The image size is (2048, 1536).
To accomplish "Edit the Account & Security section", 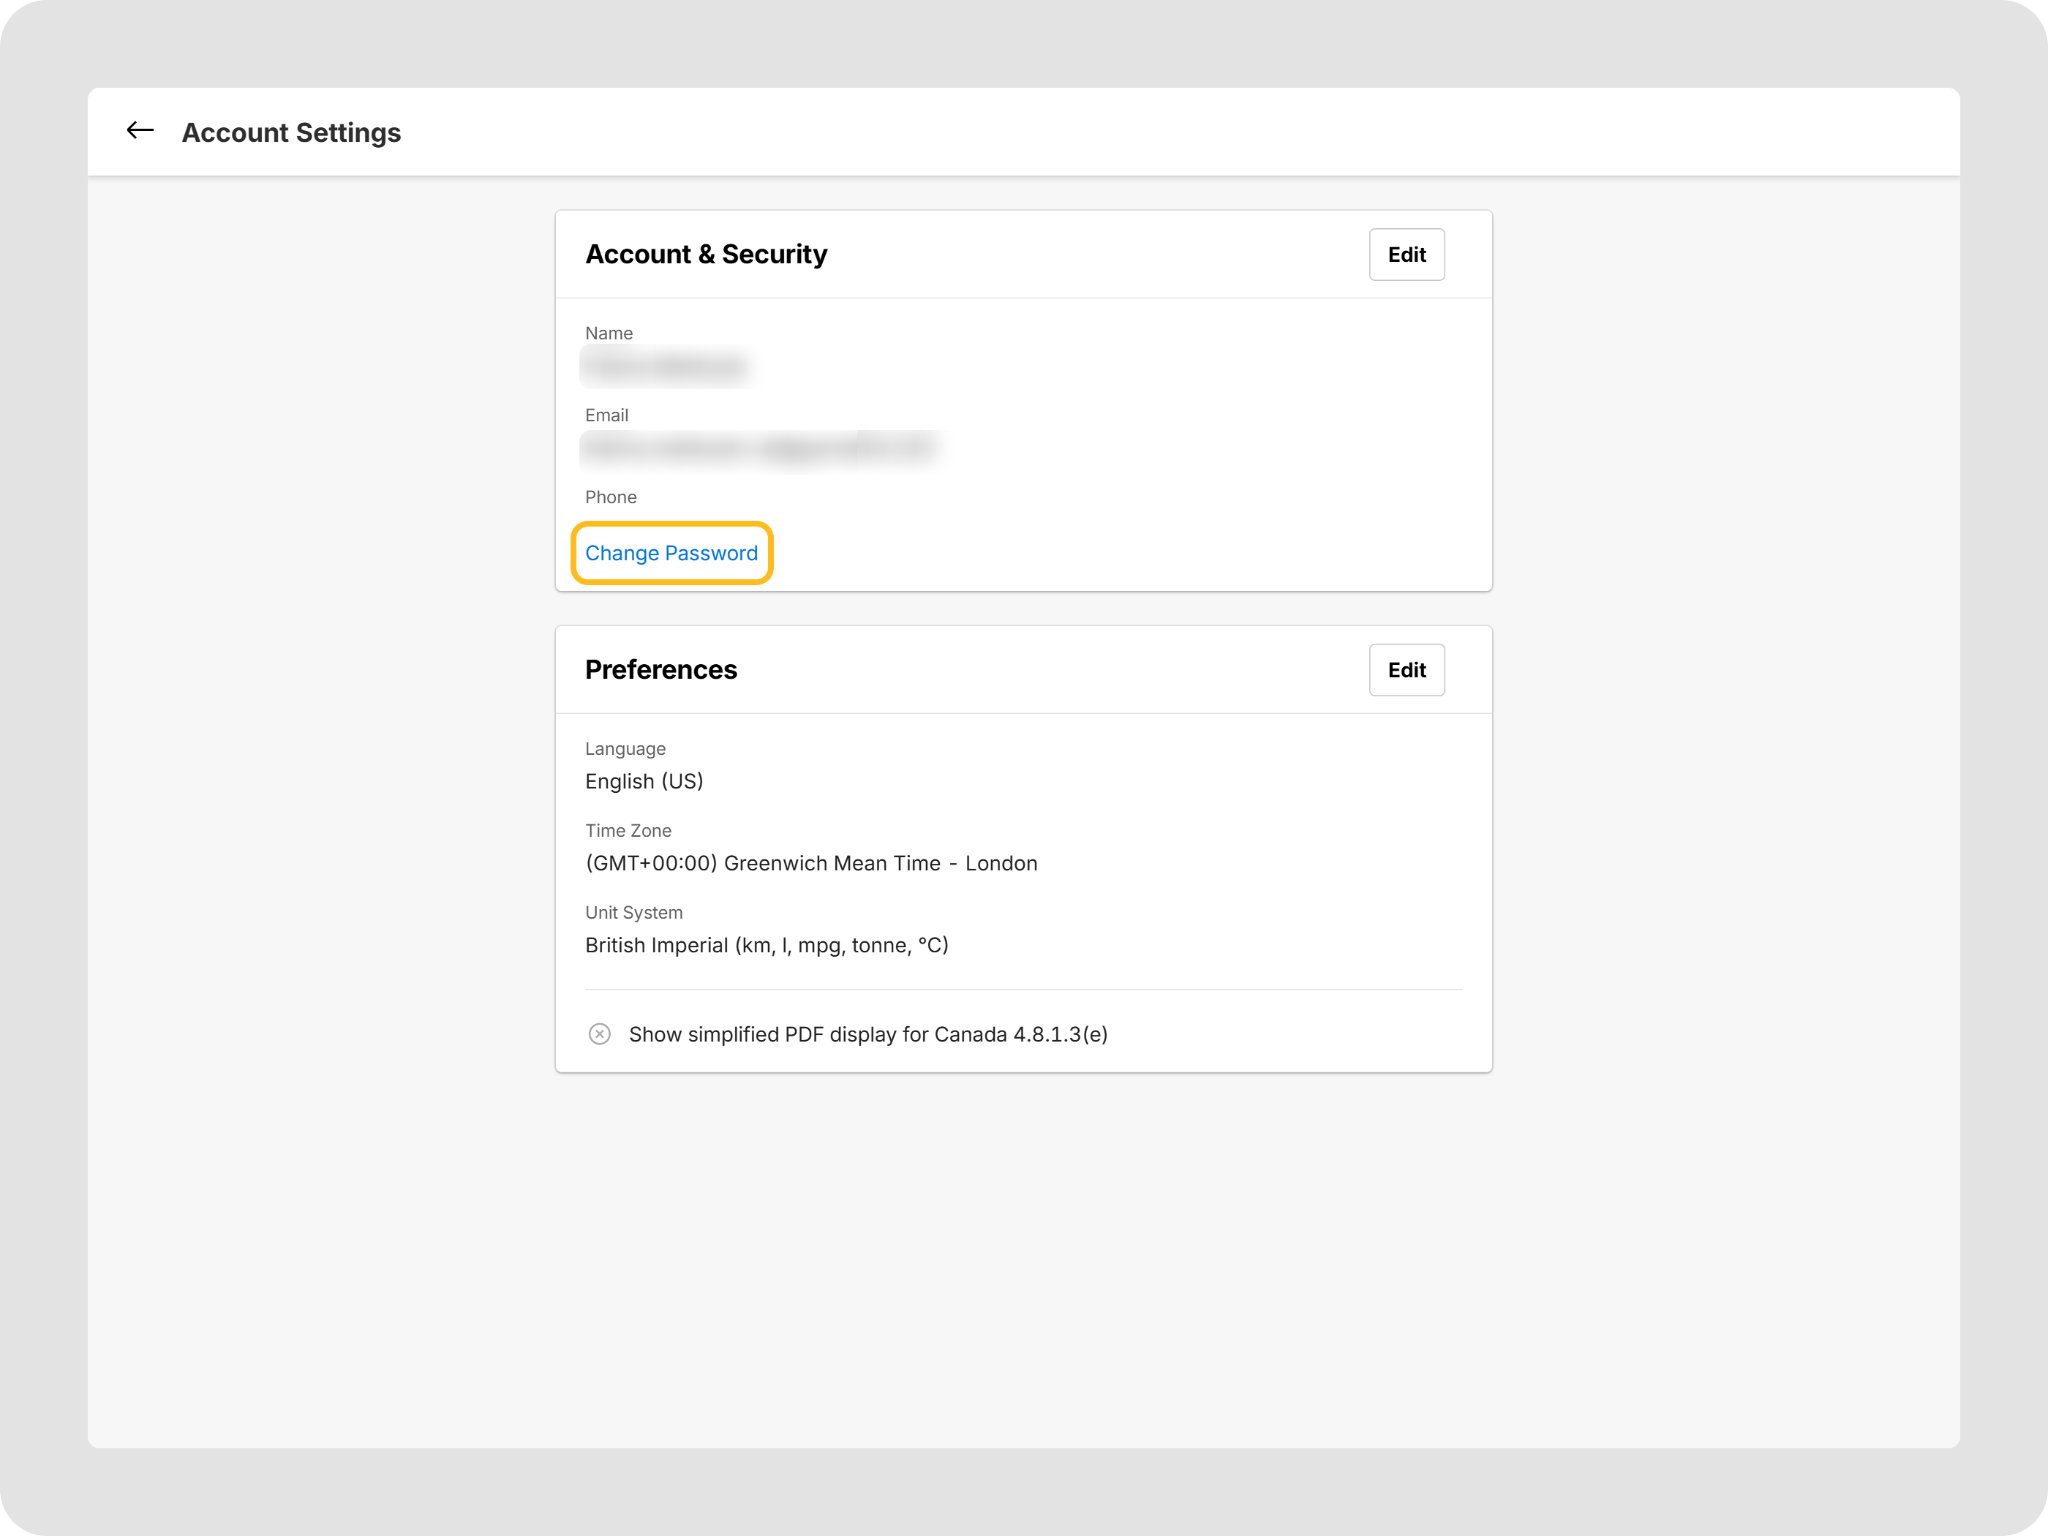I will (1405, 255).
